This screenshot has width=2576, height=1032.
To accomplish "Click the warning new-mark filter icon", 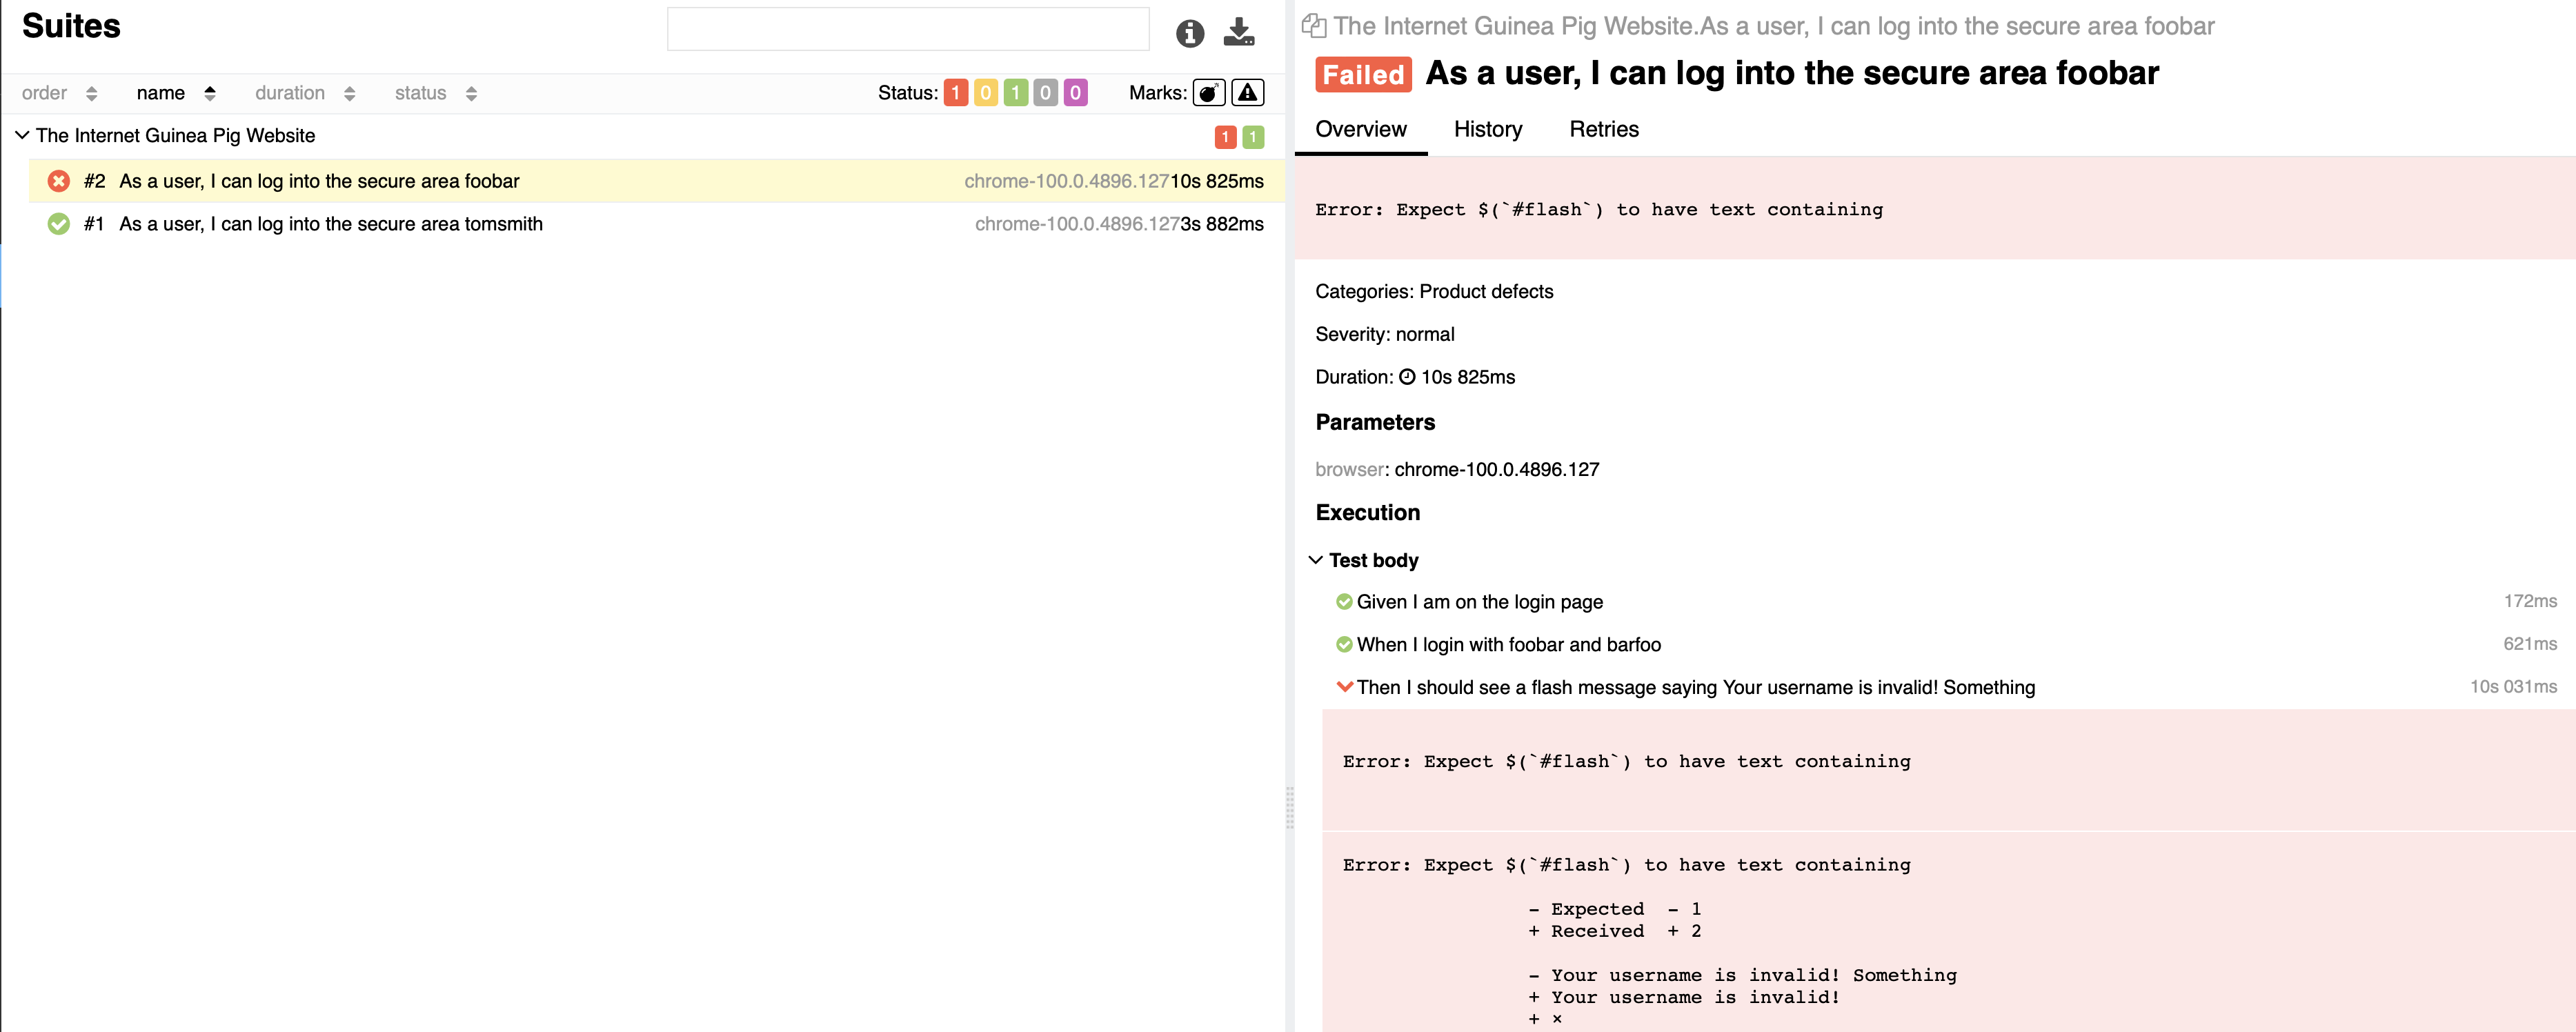I will (x=1247, y=92).
